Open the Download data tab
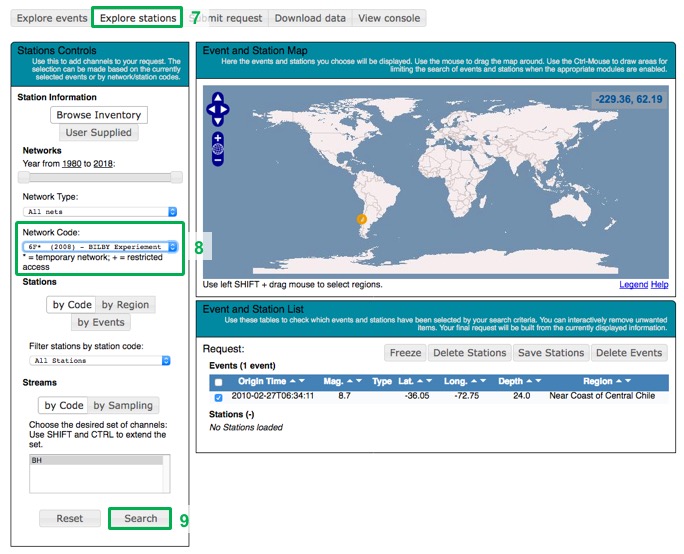684x554 pixels. [x=310, y=18]
